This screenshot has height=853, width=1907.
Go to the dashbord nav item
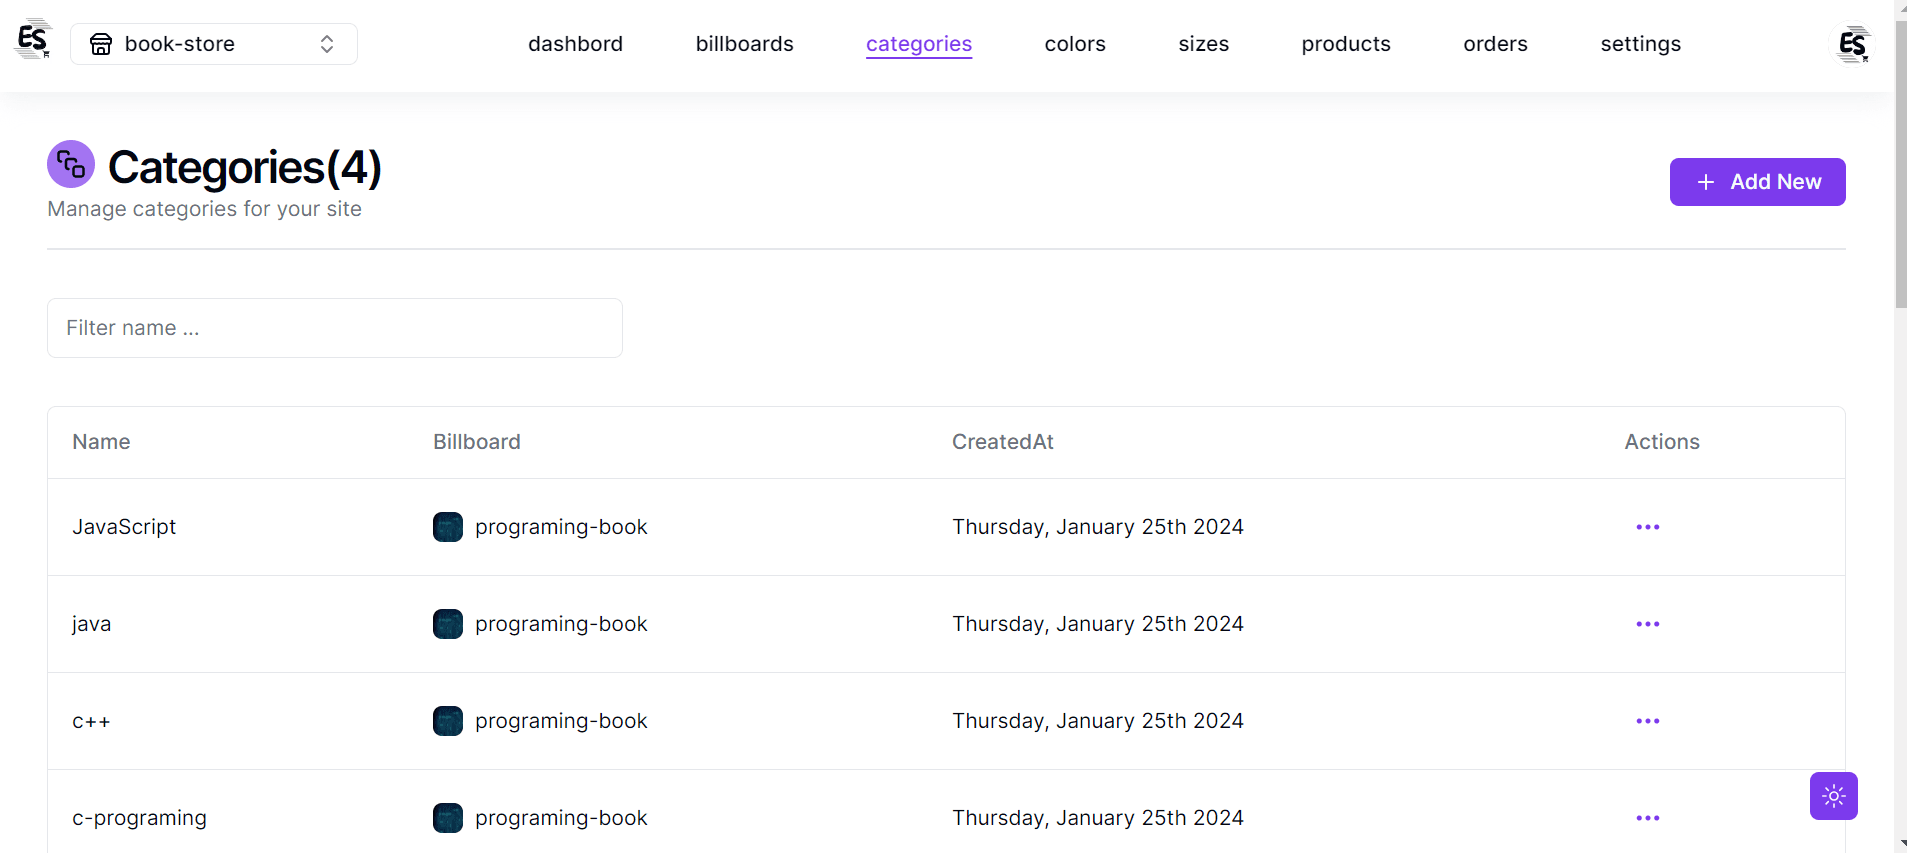pos(575,44)
